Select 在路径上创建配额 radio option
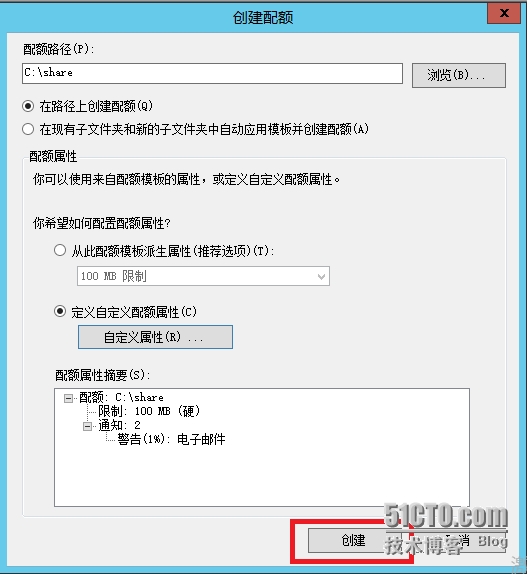The width and height of the screenshot is (527, 574). pos(28,106)
